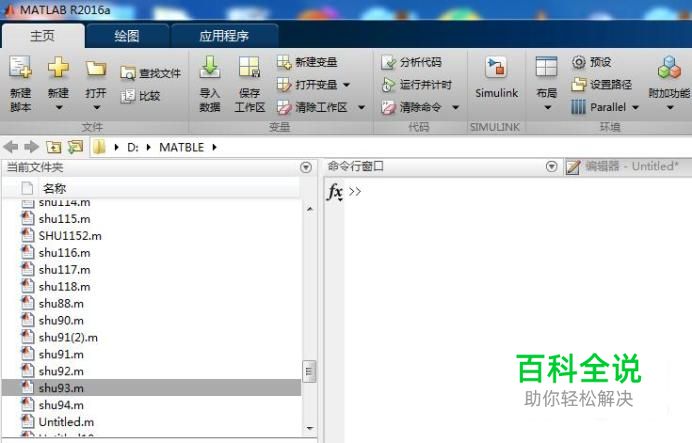Open Current Folder panel actions menu
The width and height of the screenshot is (692, 443).
tap(306, 167)
